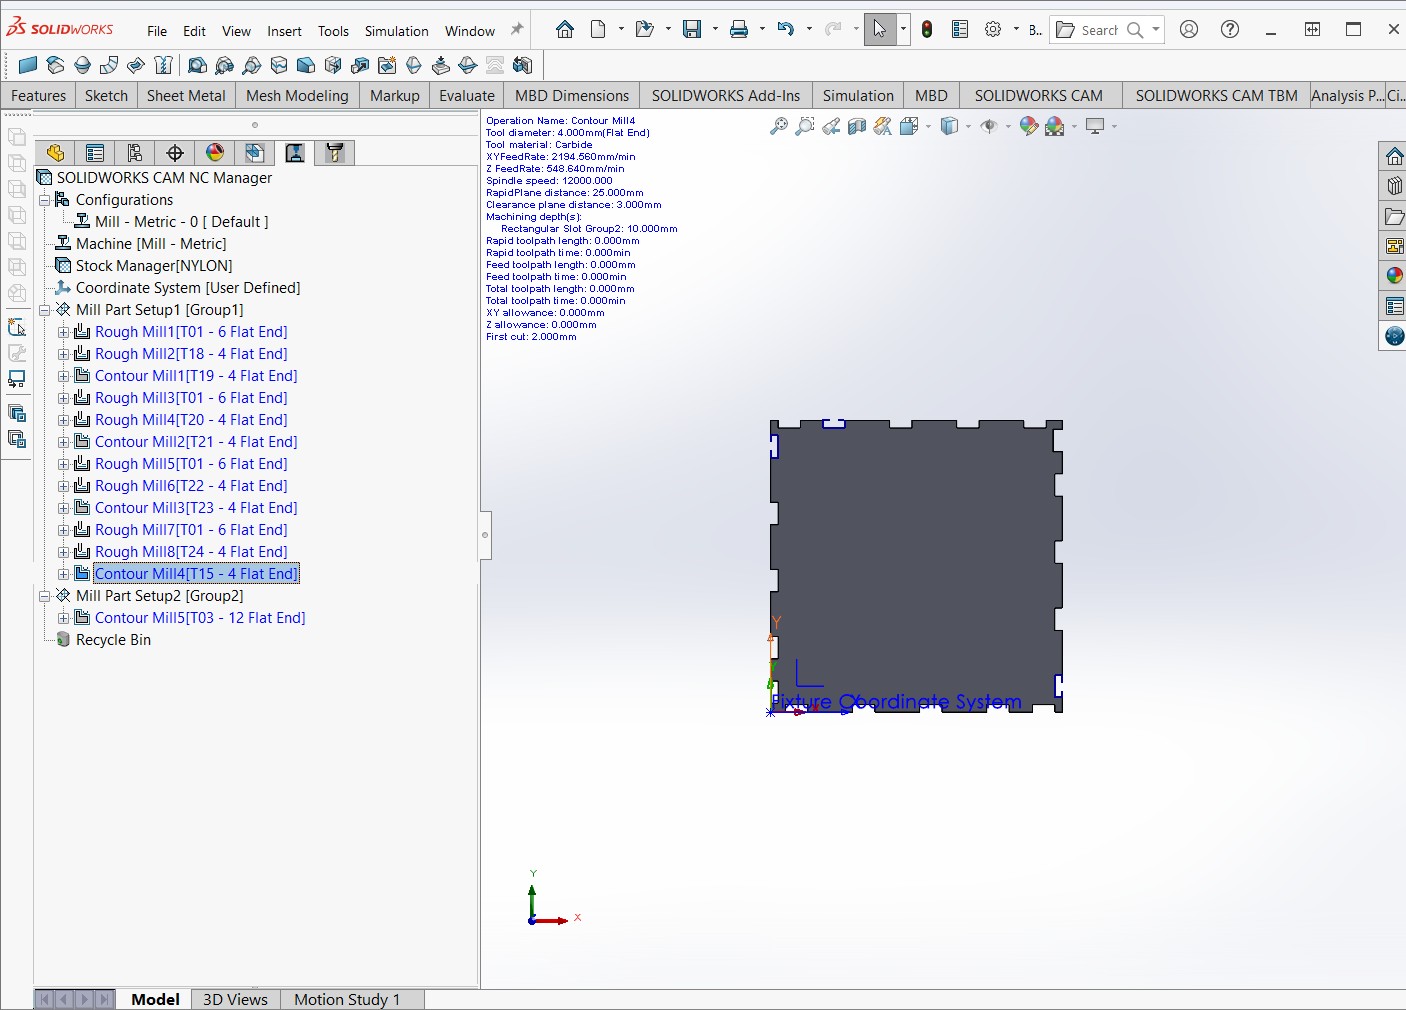Click the Previous View icon
The width and height of the screenshot is (1406, 1010).
[x=831, y=126]
